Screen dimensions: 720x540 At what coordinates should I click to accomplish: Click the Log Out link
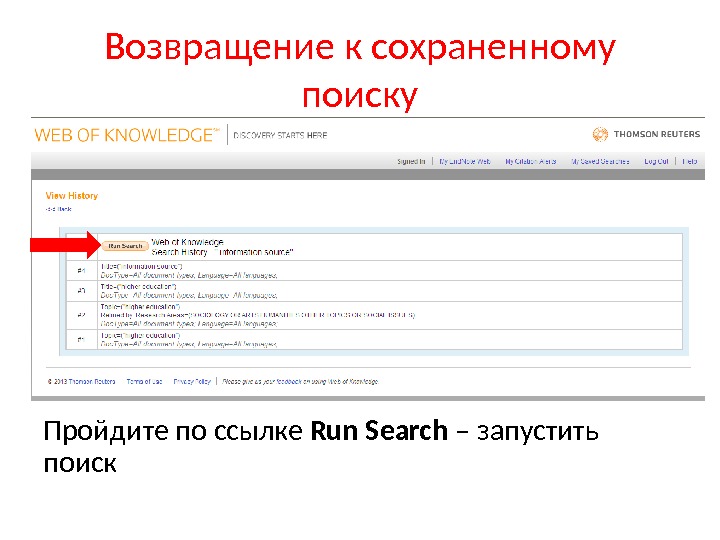coord(656,162)
